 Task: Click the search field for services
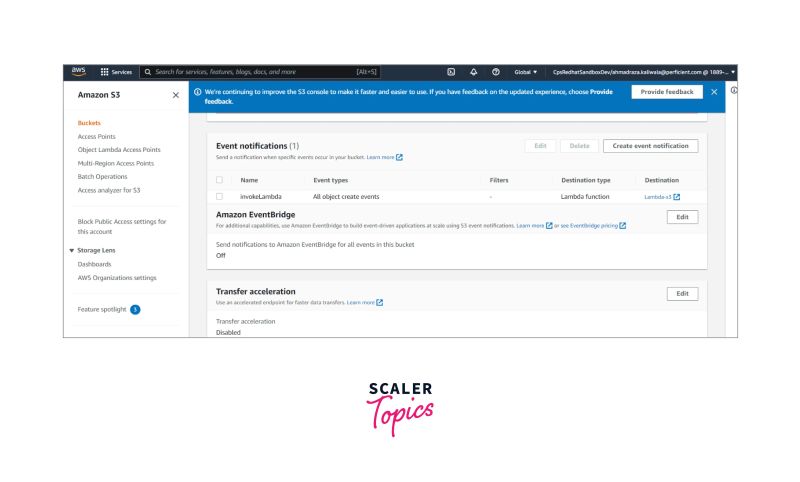coord(260,72)
